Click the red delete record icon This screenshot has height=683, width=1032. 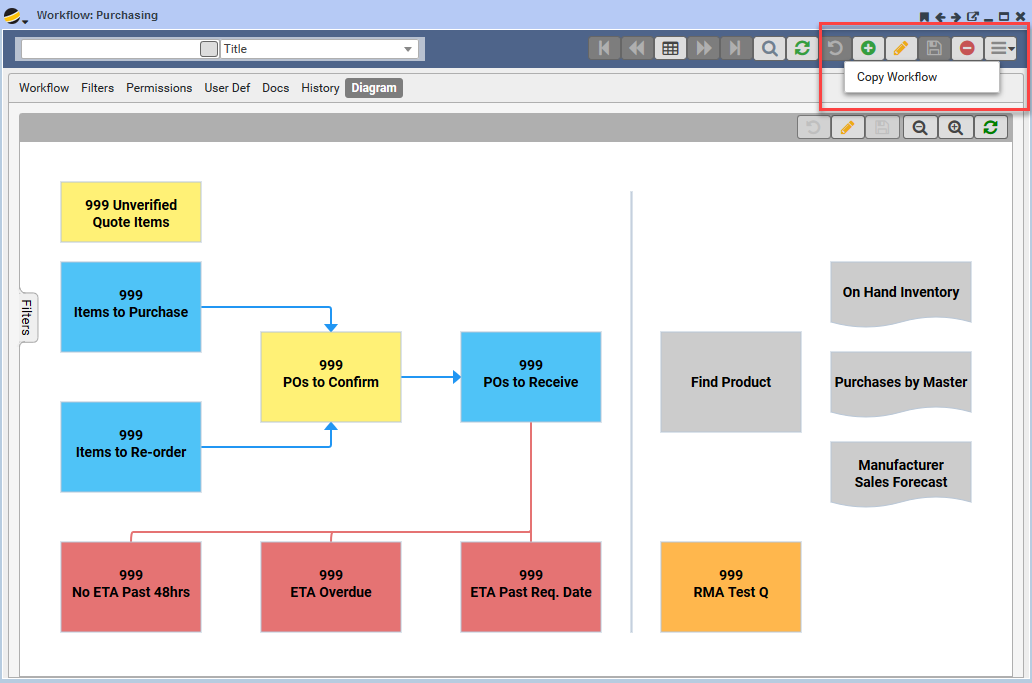pos(967,48)
